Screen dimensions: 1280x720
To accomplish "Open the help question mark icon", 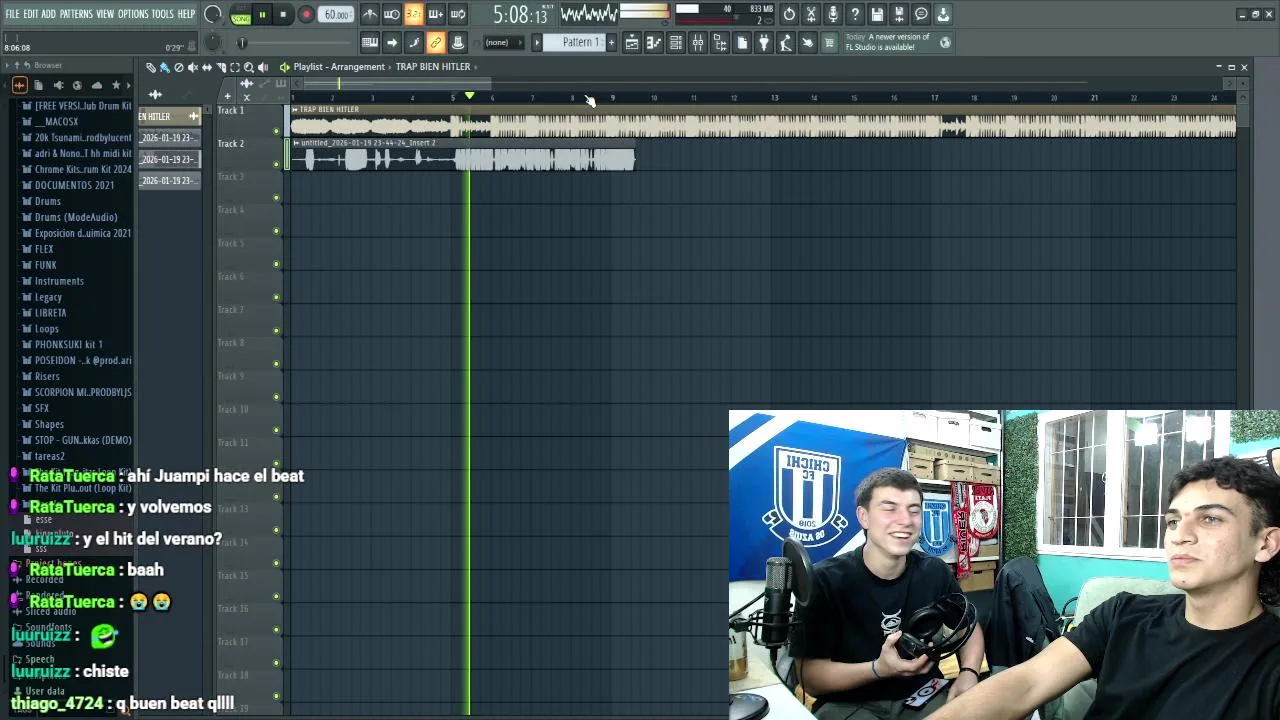I will [855, 14].
